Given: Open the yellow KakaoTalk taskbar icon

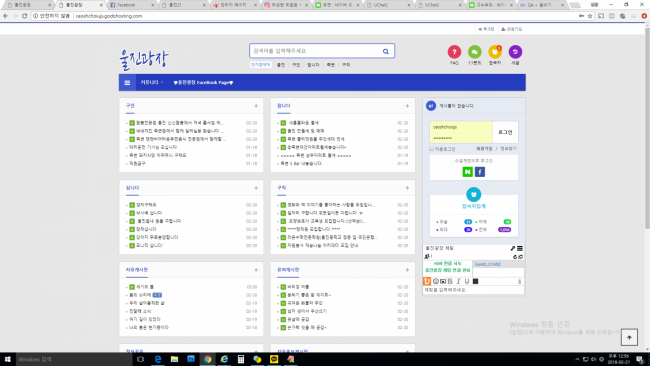Looking at the screenshot, I should click(274, 359).
